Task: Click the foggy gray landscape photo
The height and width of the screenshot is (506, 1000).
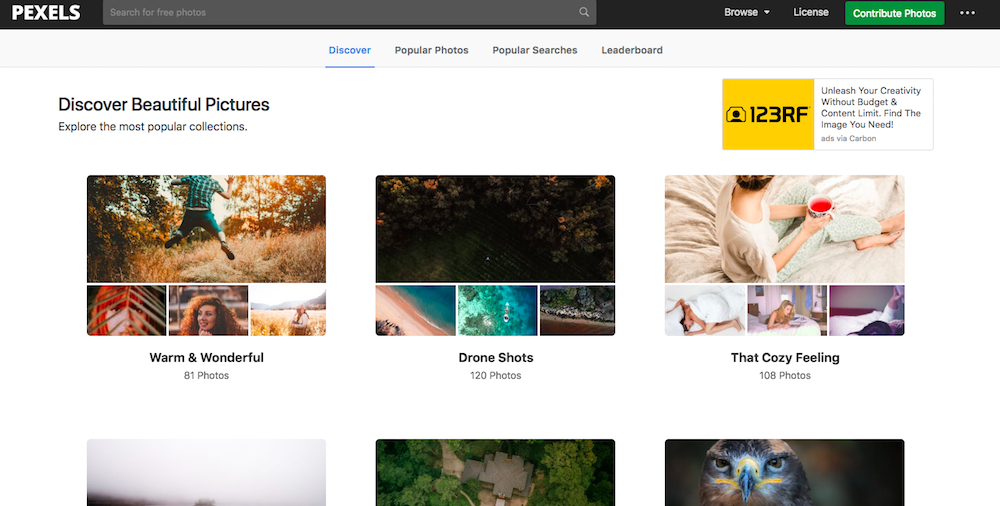Action: point(207,472)
